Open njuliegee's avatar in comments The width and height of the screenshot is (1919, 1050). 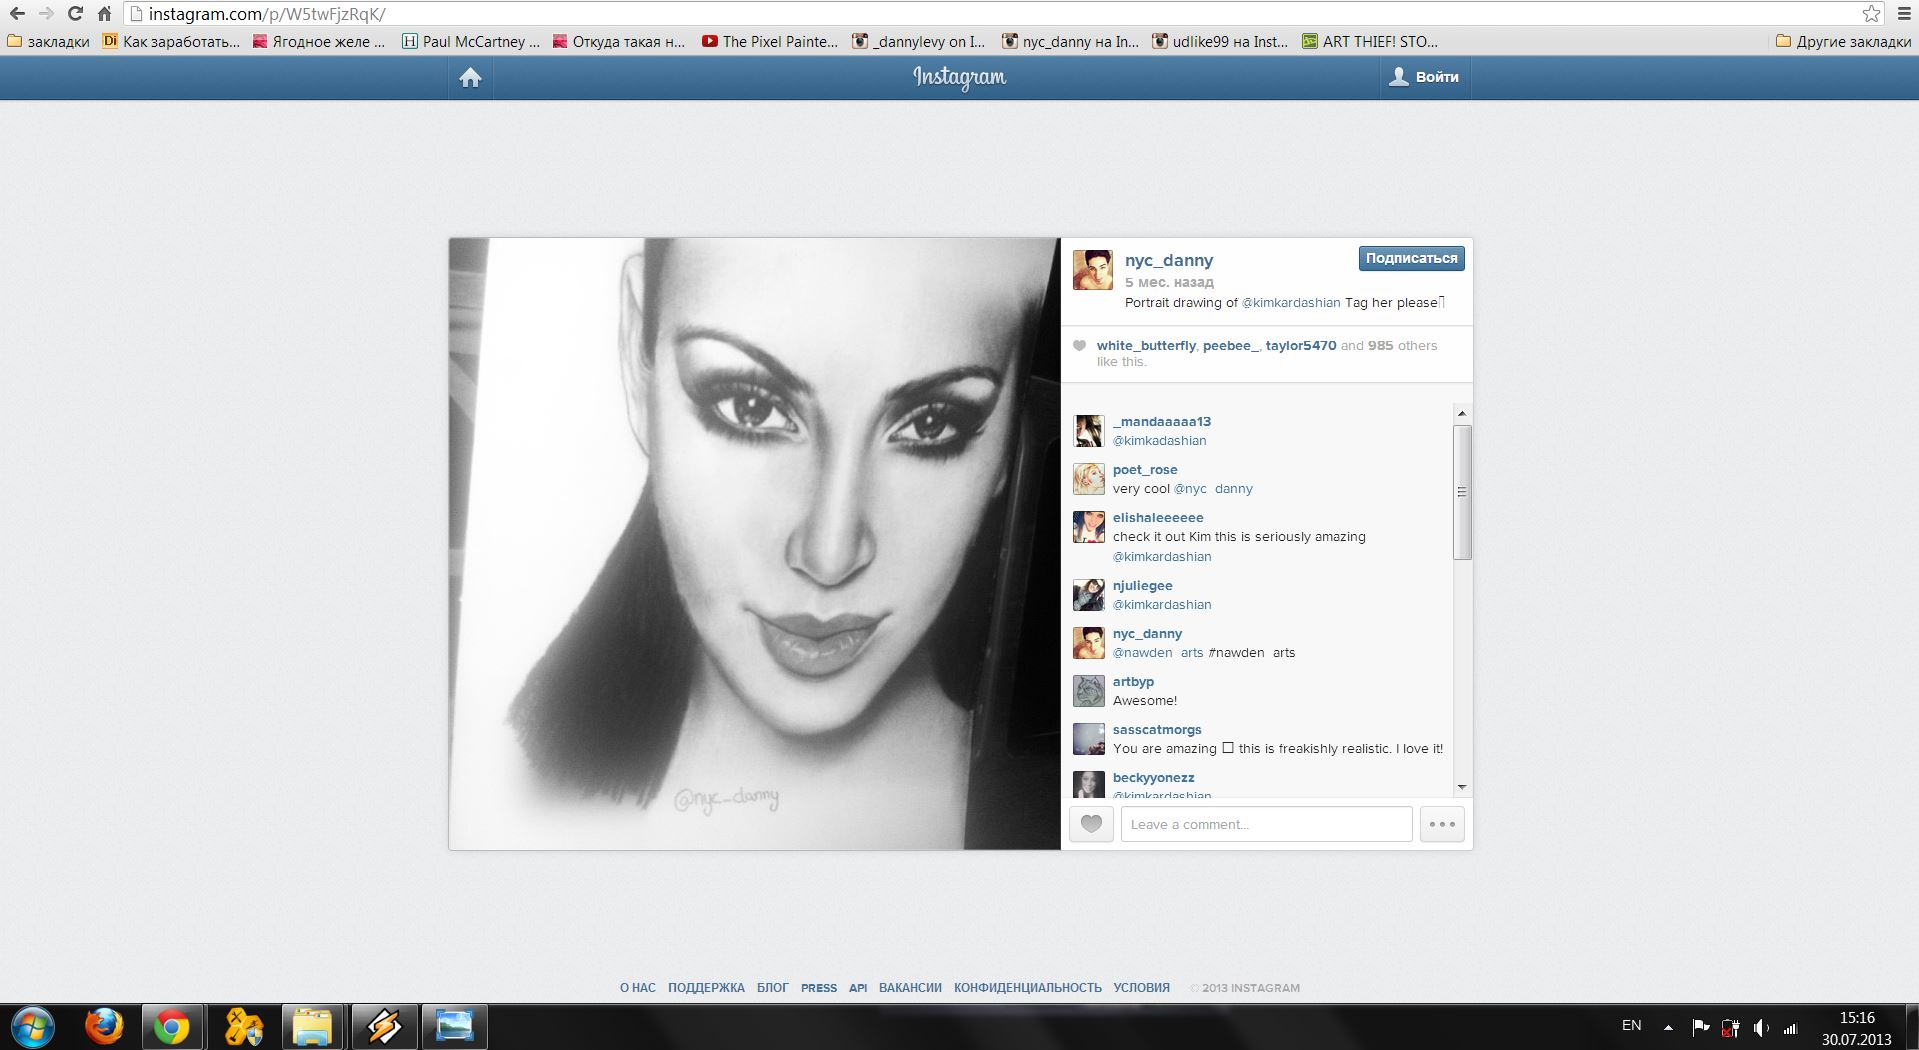[x=1088, y=595]
